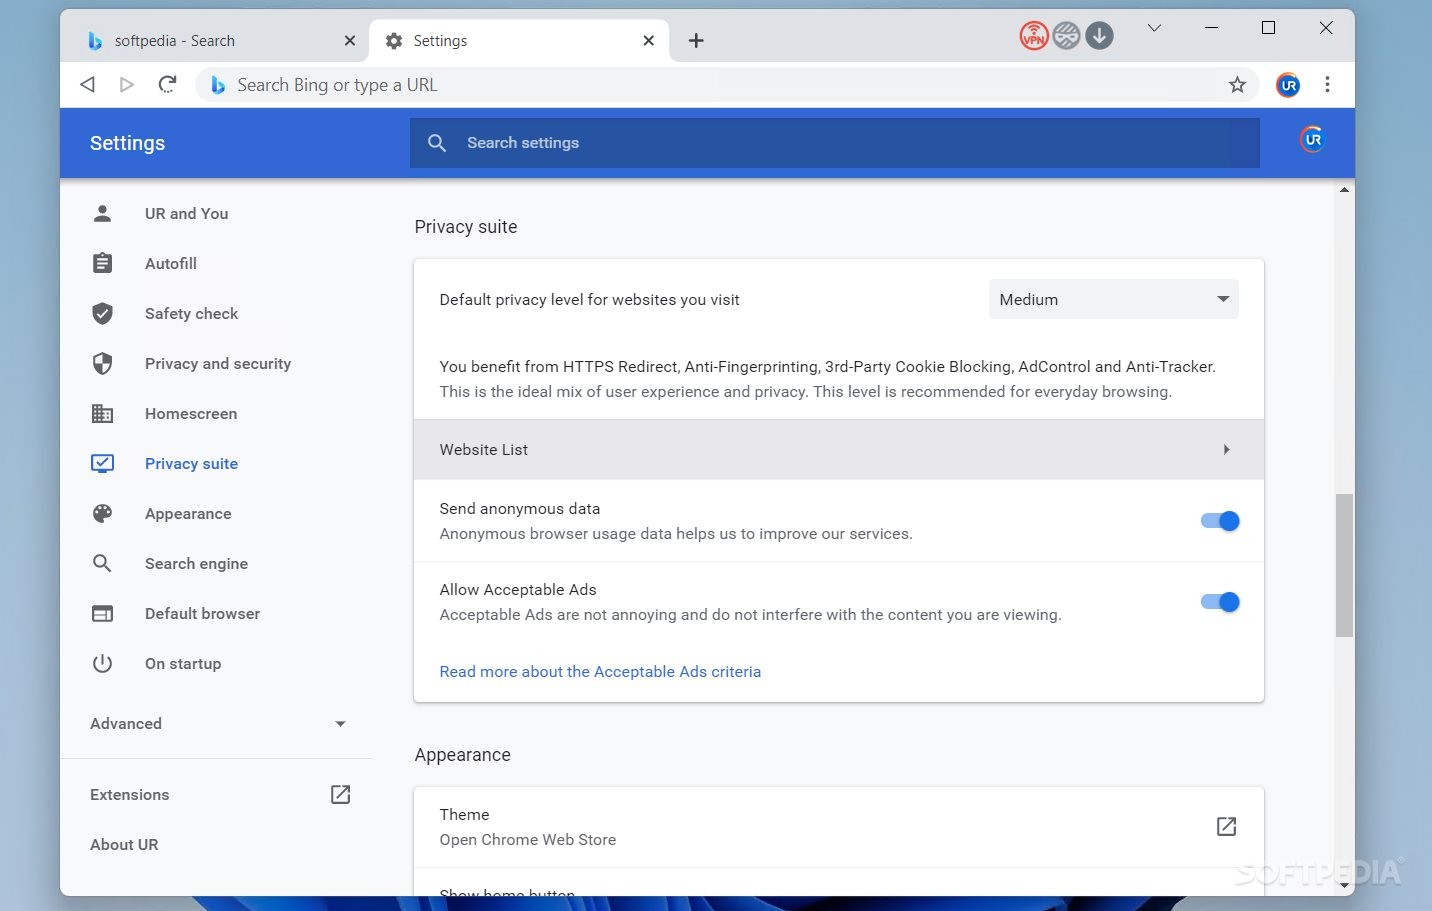The height and width of the screenshot is (911, 1432).
Task: Open the downloads arrow icon
Action: (1099, 37)
